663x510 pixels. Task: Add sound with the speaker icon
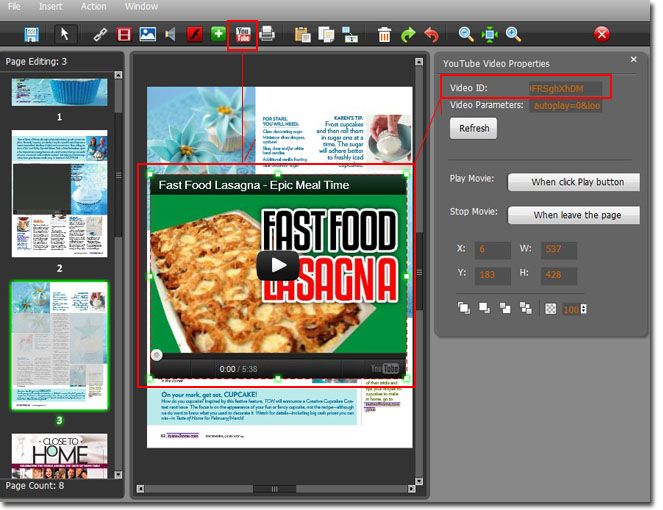tap(171, 34)
